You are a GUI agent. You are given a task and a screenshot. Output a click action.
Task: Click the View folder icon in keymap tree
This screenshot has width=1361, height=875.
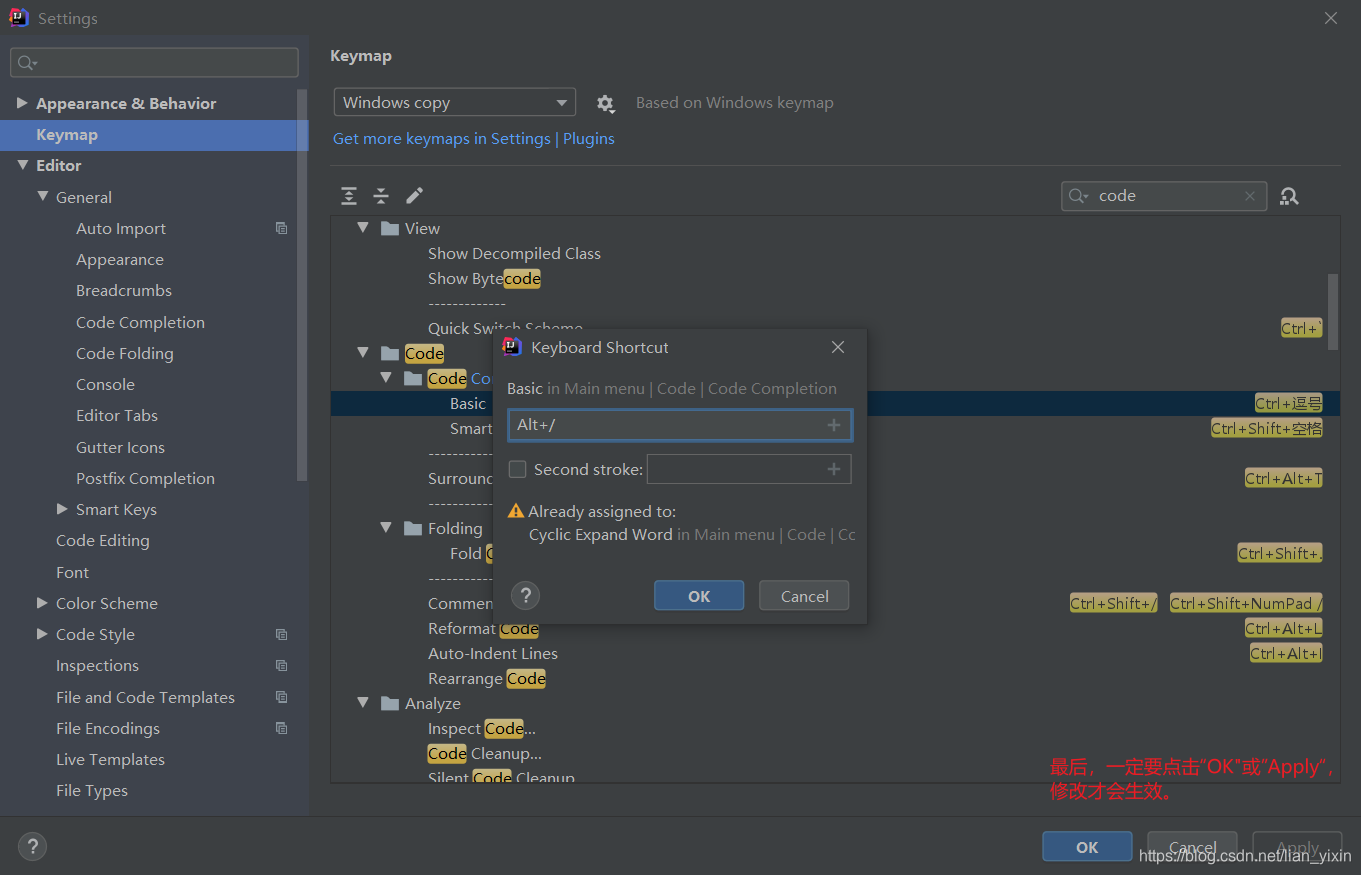point(390,228)
